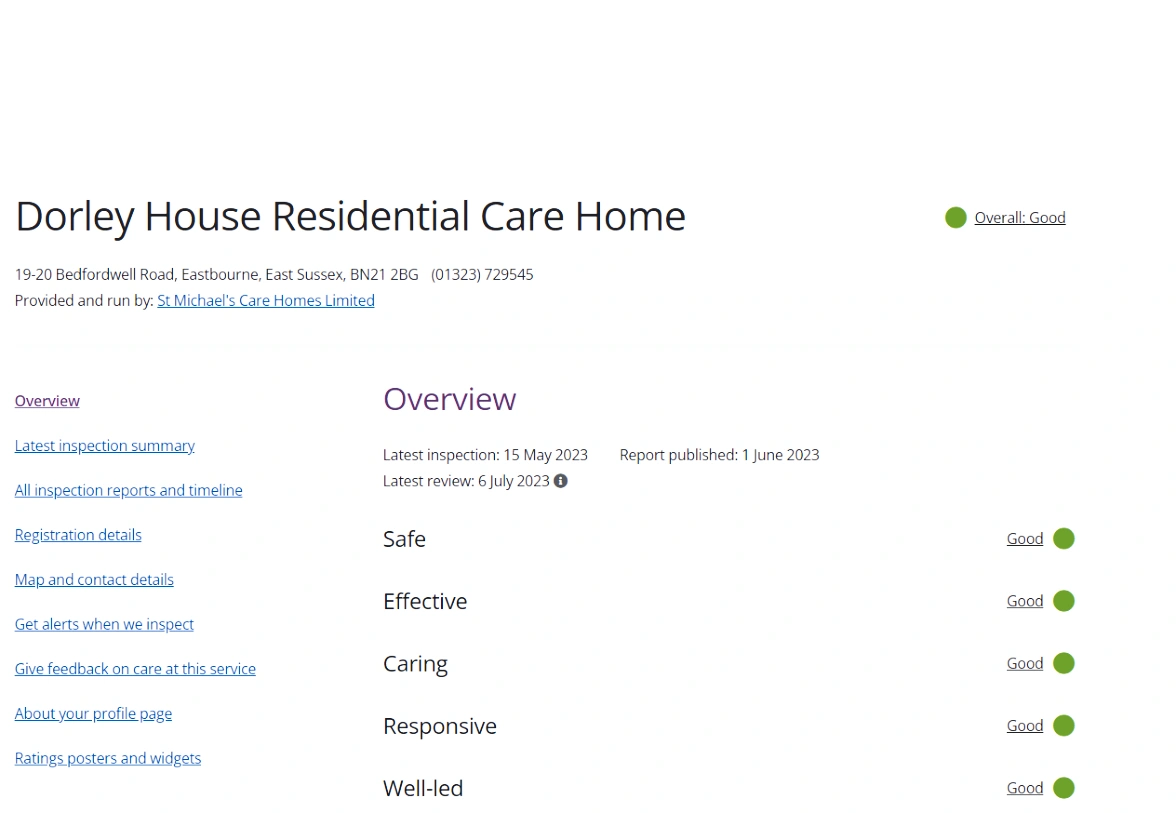Click the green rating dot for Well-led
The width and height of the screenshot is (1176, 813).
pos(1064,788)
